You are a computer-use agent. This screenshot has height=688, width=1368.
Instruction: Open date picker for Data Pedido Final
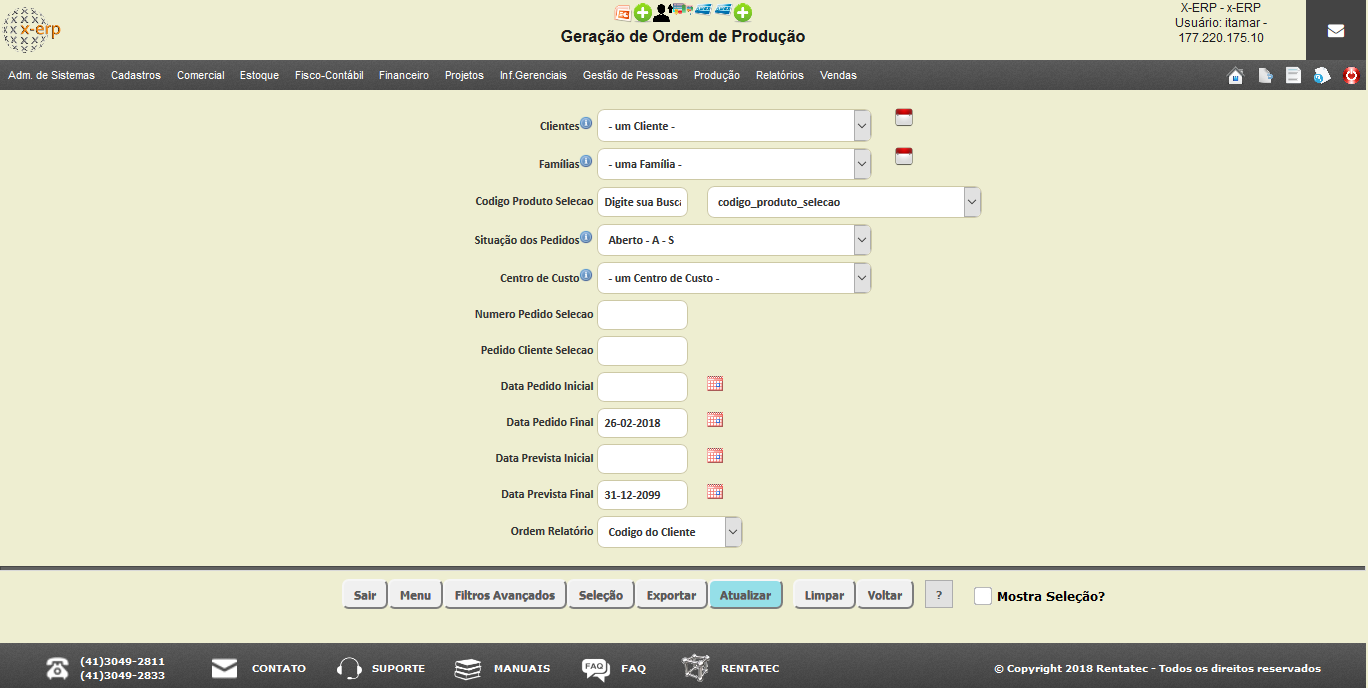click(715, 420)
